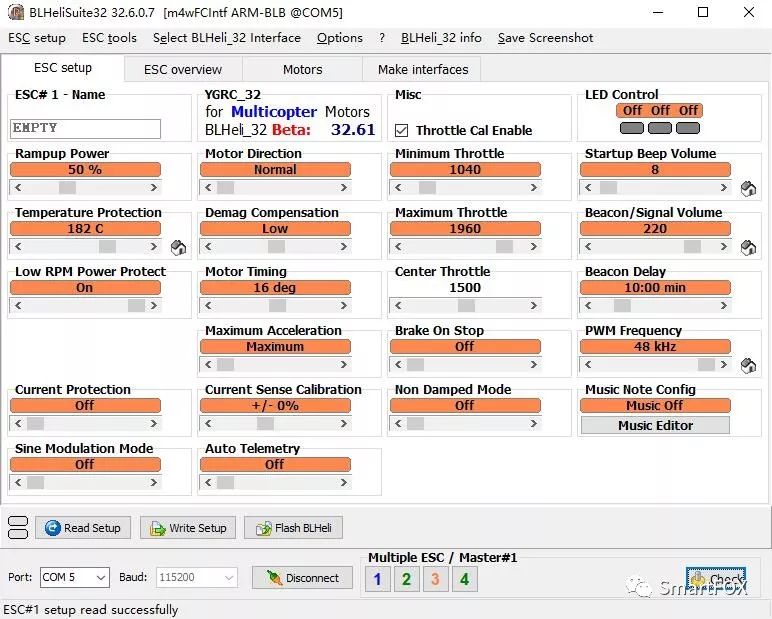Click the Sine Modulation Mode slider thumb
772x619 pixels.
[35, 483]
